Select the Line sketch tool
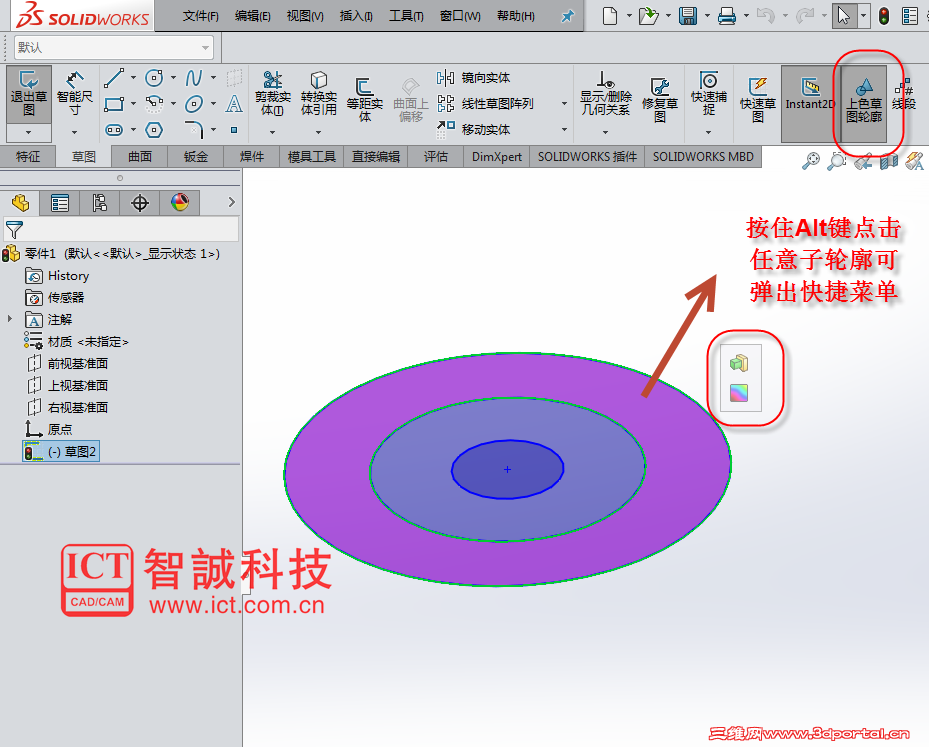 114,78
